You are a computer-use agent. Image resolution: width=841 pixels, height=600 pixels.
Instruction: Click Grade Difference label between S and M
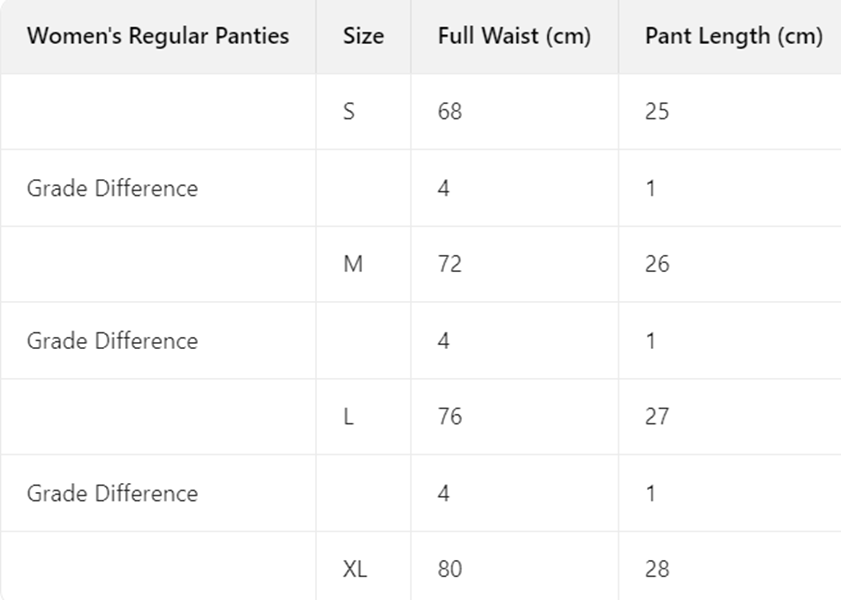point(112,189)
